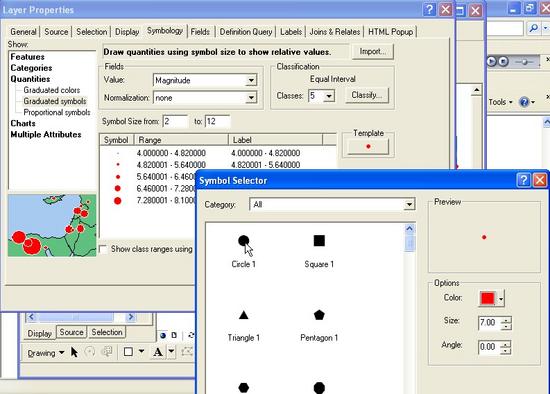Click the Symbol Size to field
Image resolution: width=550 pixels, height=394 pixels.
click(217, 121)
